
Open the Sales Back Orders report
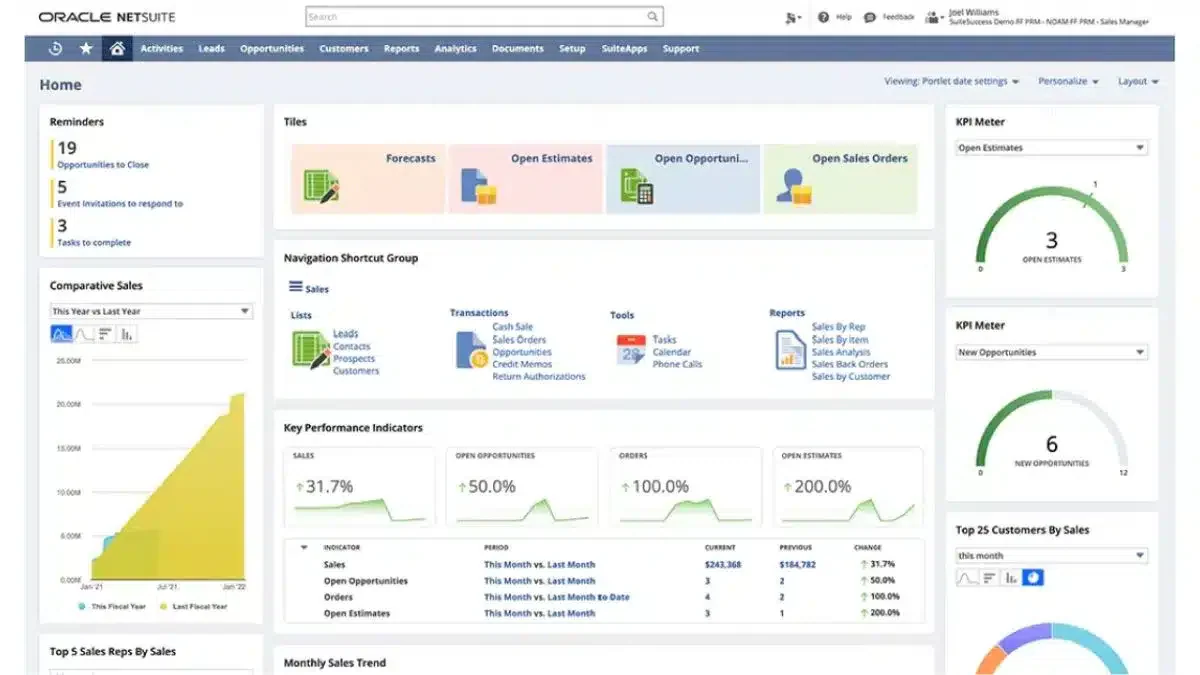pyautogui.click(x=850, y=364)
